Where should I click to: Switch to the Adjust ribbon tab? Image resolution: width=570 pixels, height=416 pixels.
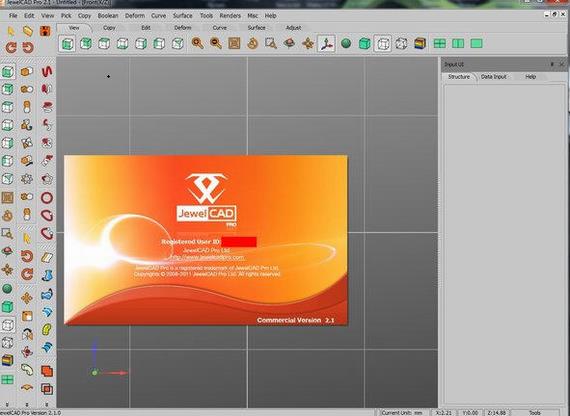[x=293, y=28]
